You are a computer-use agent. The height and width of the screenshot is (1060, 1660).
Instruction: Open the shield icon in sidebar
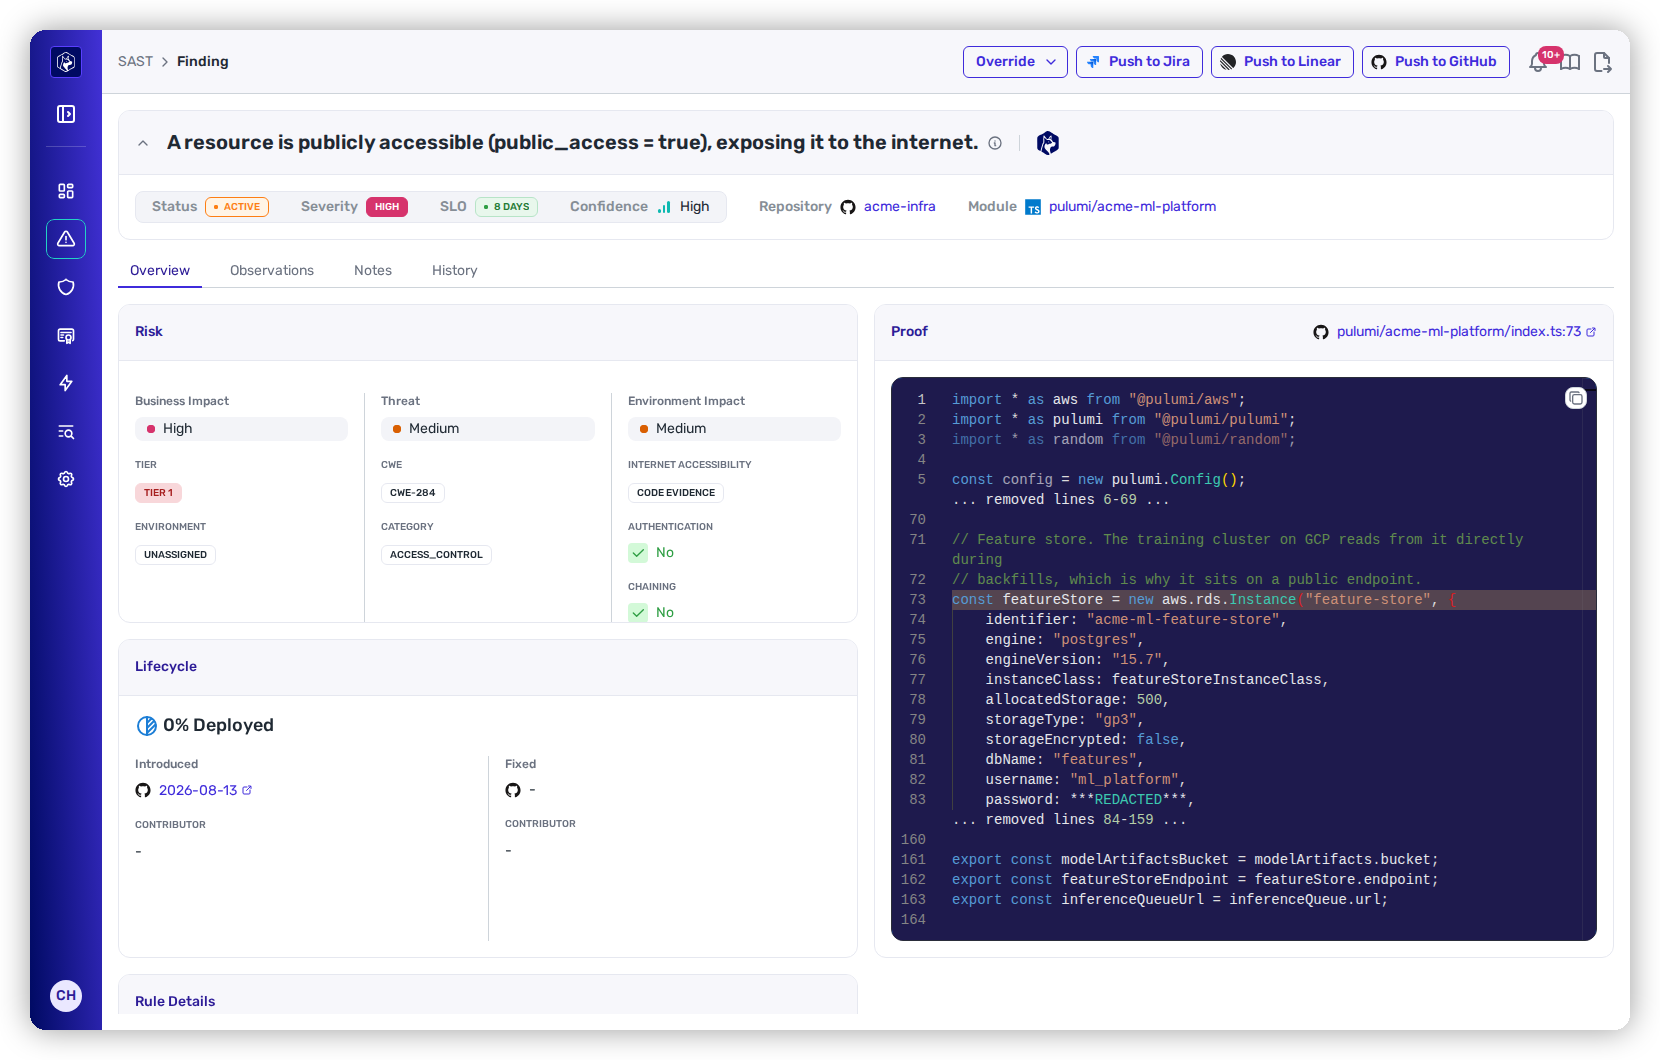pyautogui.click(x=66, y=287)
